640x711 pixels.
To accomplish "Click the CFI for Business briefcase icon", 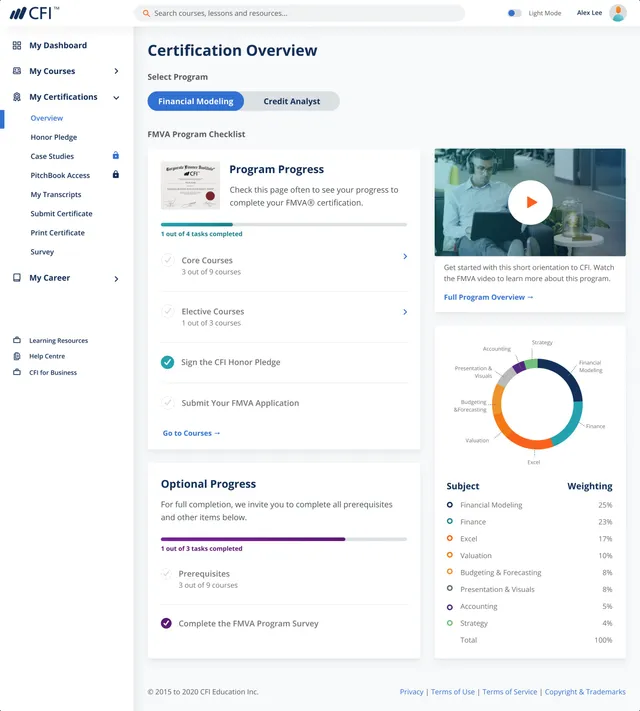I will (x=17, y=372).
